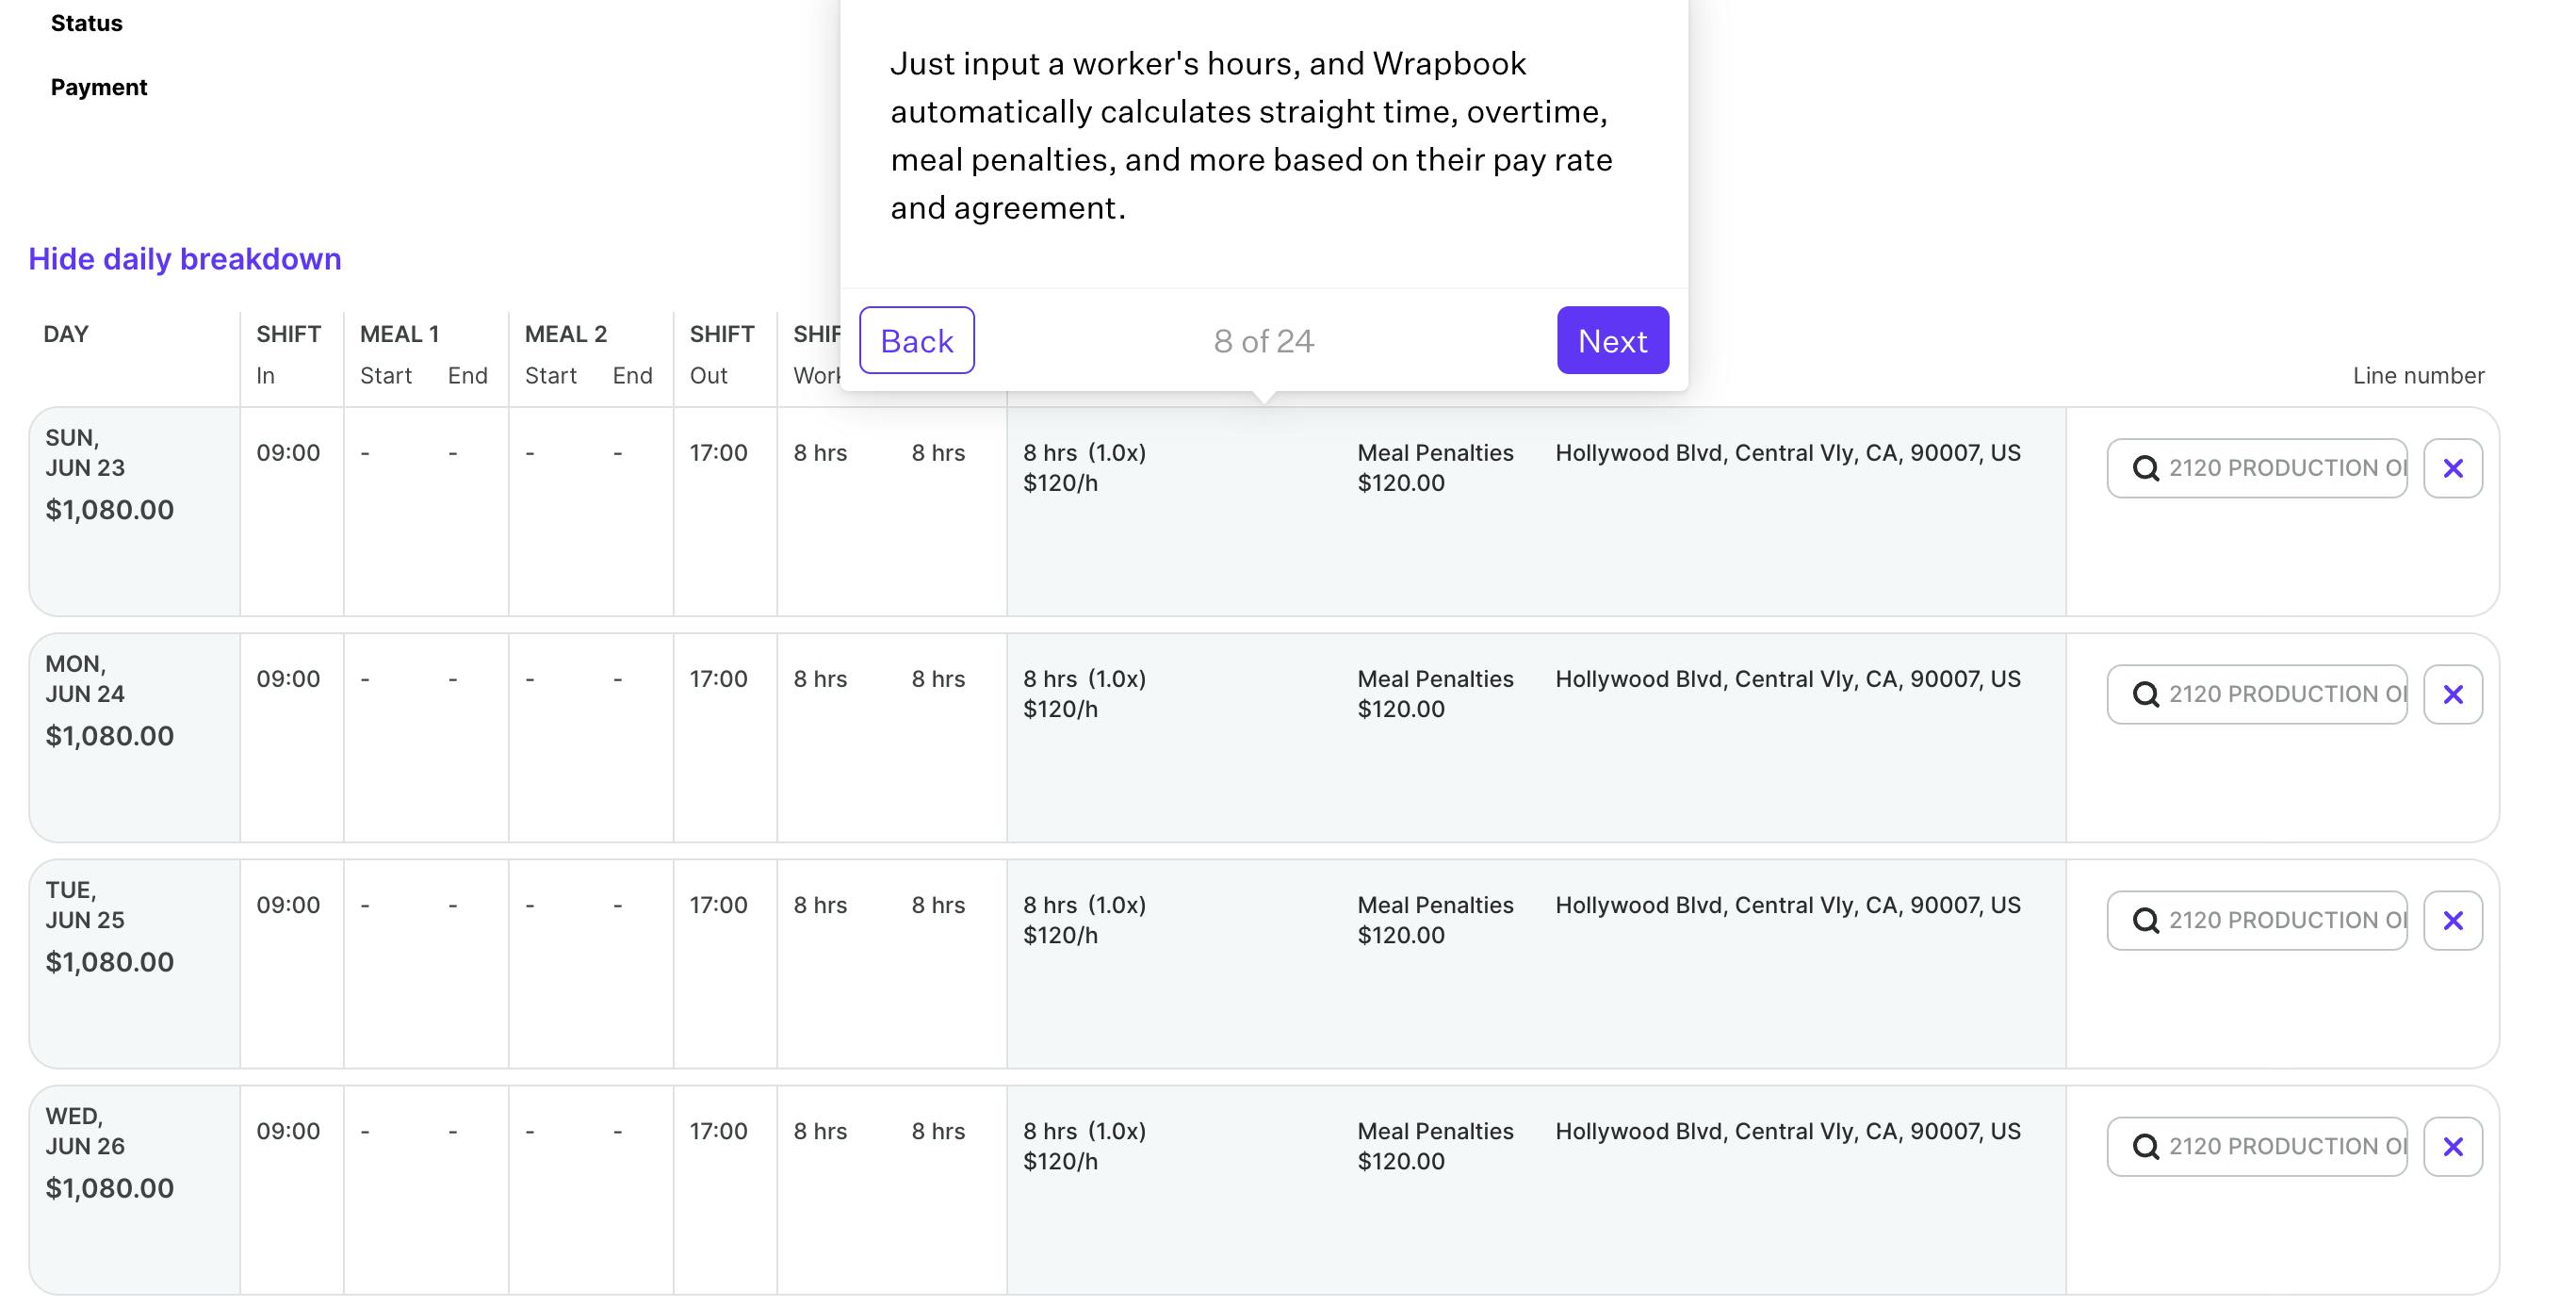Clear line number for Mon, Jun 24 row

point(2452,694)
